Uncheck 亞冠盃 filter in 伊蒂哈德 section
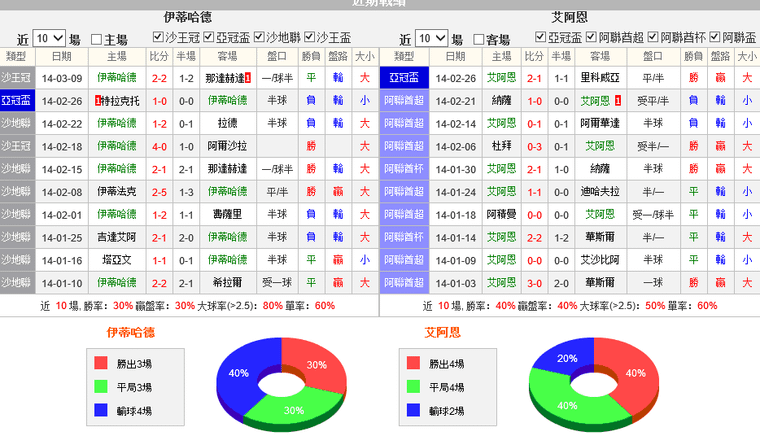The image size is (760, 444). tap(208, 37)
